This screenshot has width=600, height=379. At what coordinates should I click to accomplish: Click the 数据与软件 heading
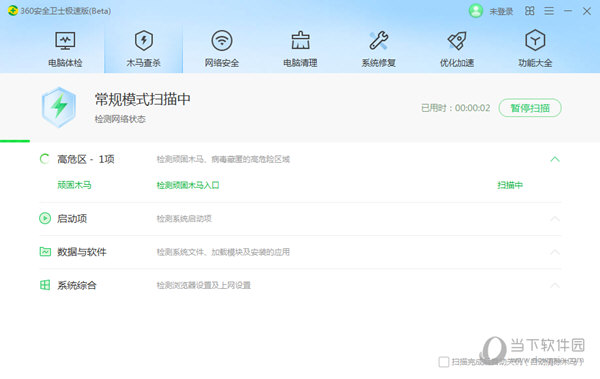pos(82,252)
